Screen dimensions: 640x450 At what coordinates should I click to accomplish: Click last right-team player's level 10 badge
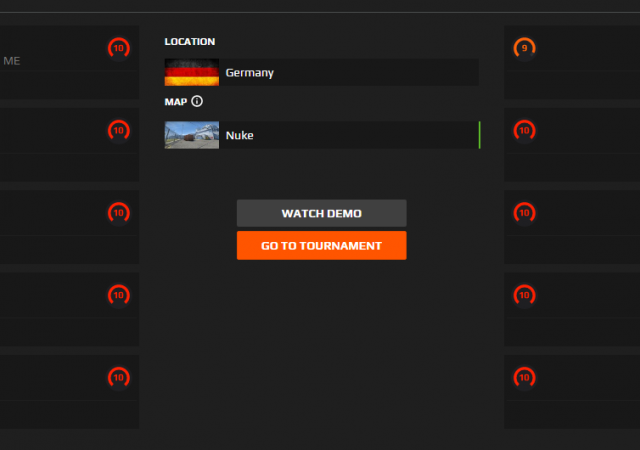click(524, 378)
